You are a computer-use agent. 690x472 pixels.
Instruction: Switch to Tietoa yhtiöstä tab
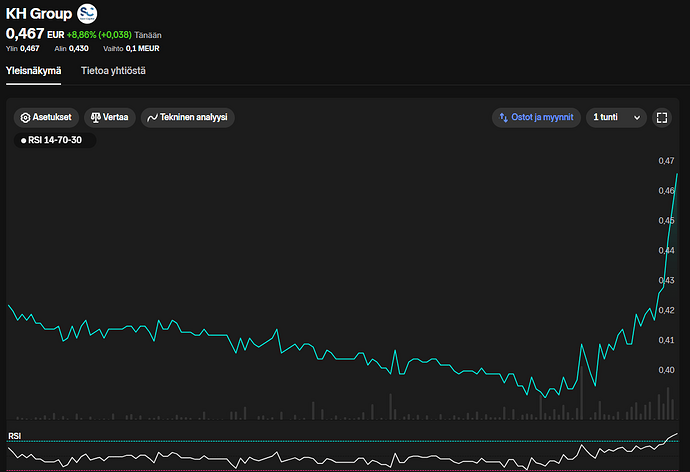[113, 71]
